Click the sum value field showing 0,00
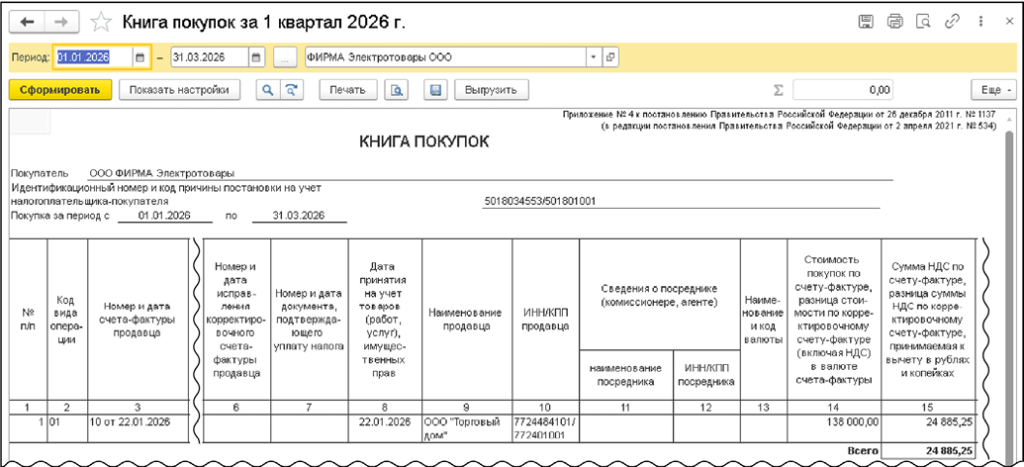 tap(850, 90)
